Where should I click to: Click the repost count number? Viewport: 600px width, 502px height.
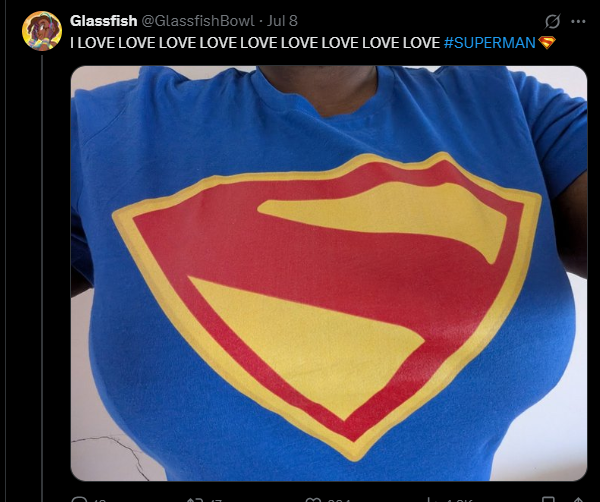(216, 500)
